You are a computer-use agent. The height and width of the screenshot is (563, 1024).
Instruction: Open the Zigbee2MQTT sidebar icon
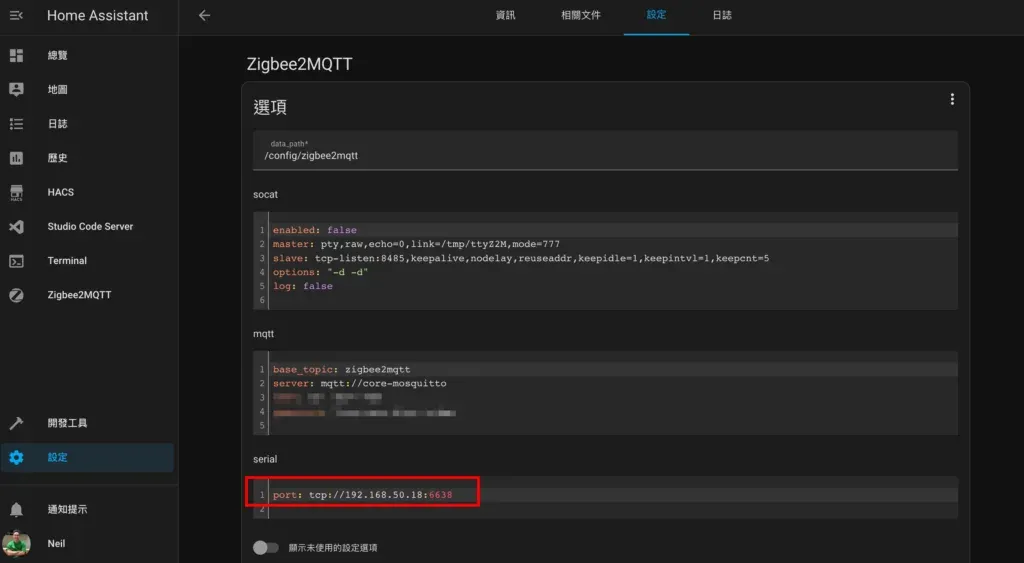coord(16,295)
